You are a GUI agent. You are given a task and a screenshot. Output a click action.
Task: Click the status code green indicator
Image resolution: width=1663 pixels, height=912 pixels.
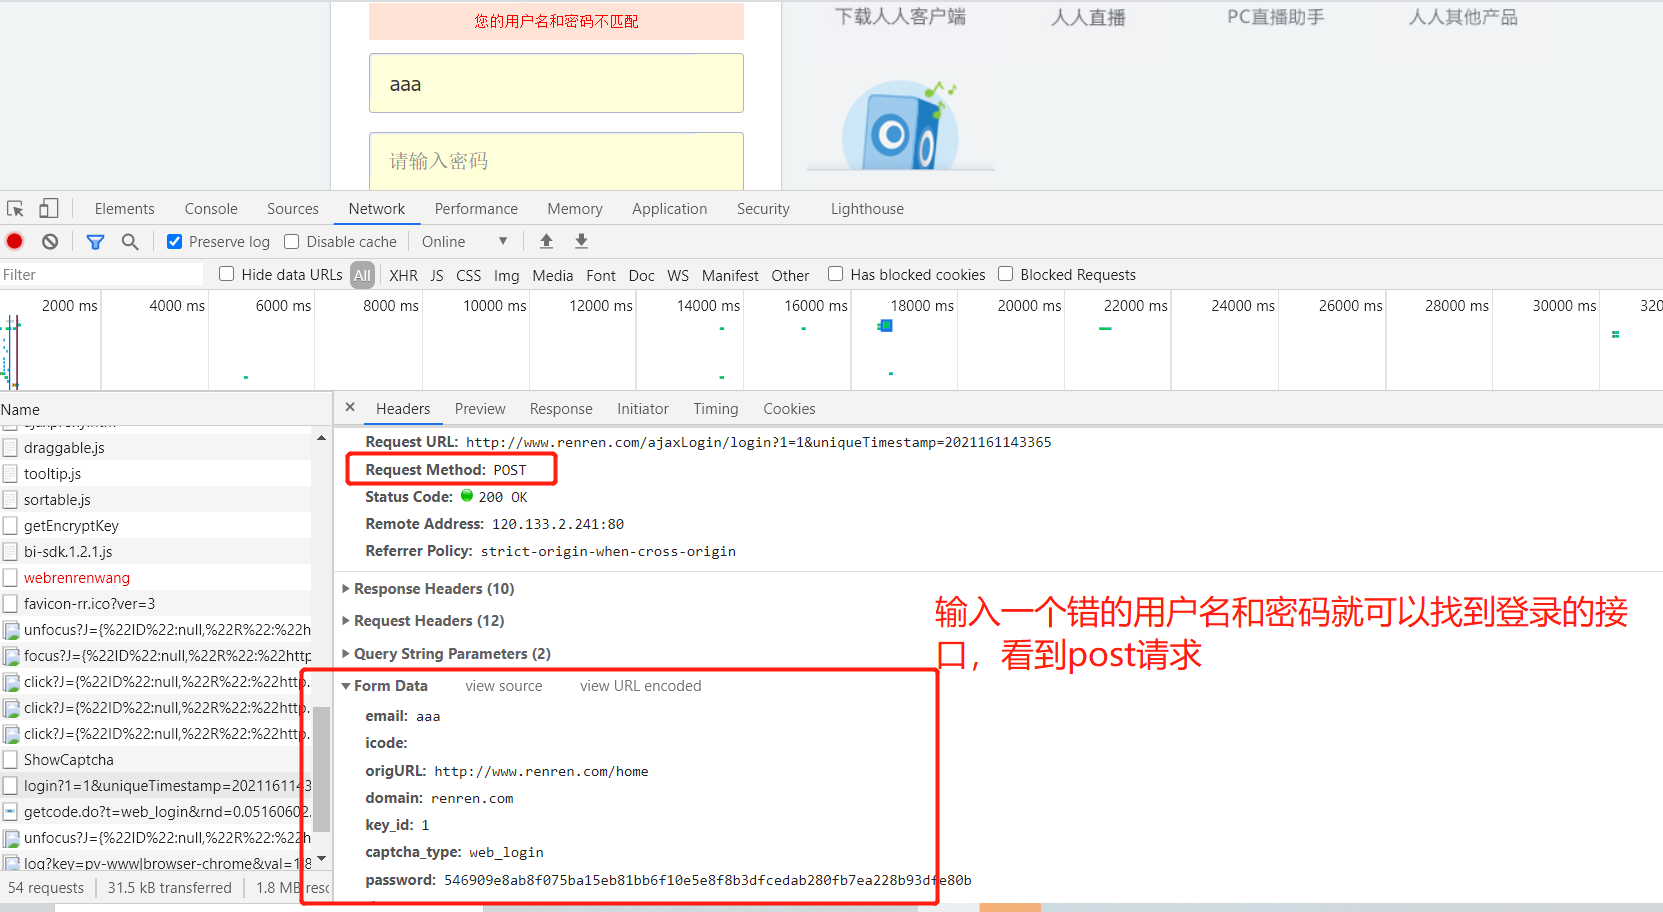(467, 496)
